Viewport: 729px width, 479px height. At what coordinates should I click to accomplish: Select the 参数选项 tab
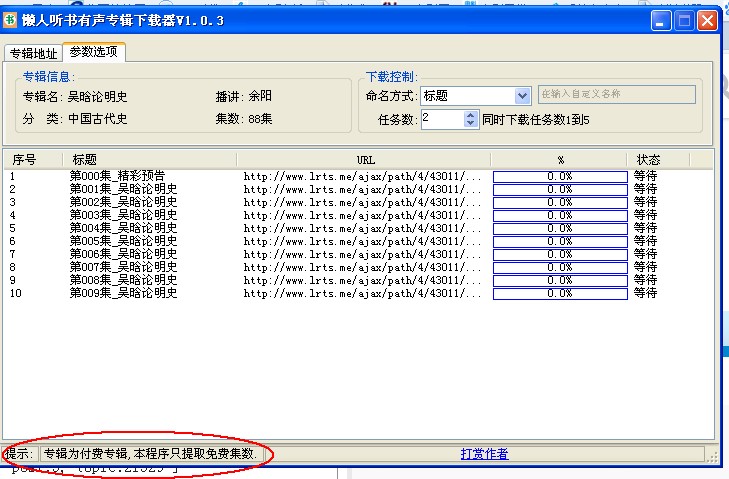(93, 52)
